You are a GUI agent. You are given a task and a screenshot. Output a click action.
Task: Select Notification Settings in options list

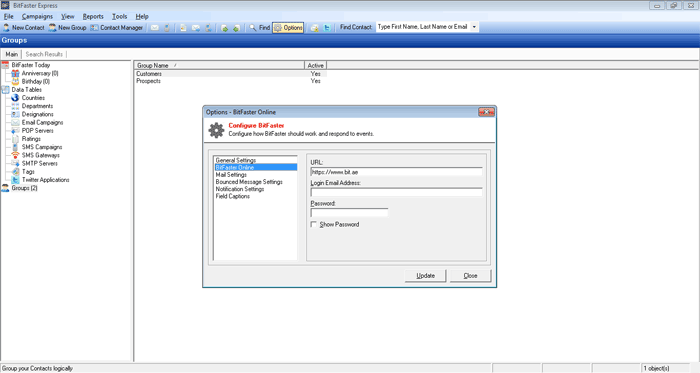point(255,189)
